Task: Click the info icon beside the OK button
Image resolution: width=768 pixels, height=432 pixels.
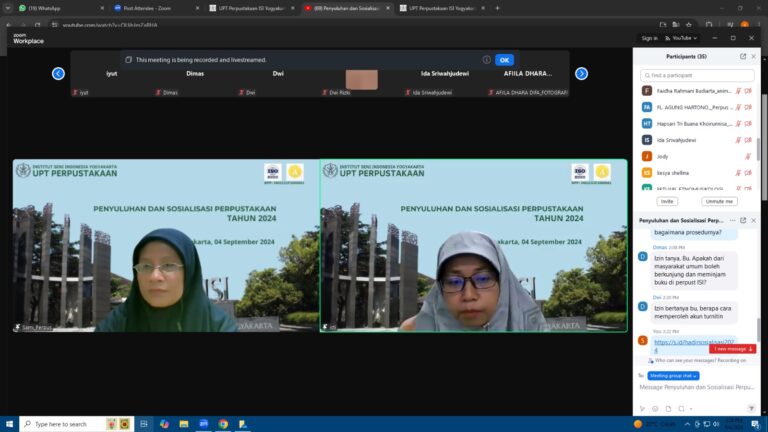Action: (x=486, y=60)
